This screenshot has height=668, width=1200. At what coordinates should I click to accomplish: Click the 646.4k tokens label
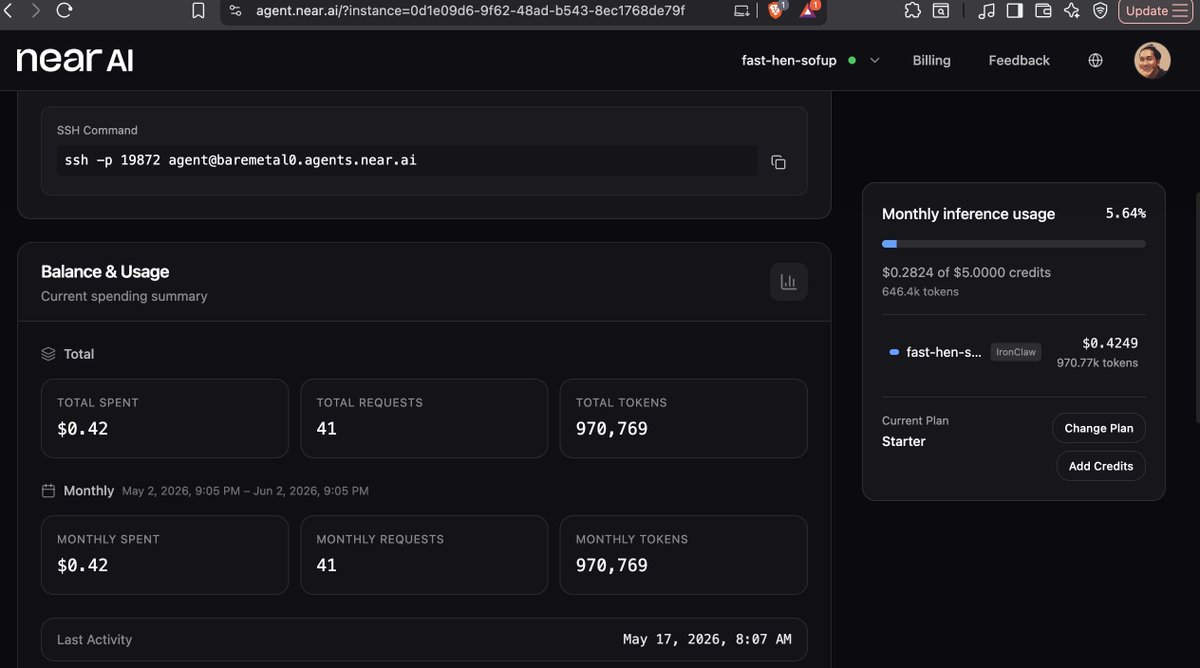tap(920, 292)
